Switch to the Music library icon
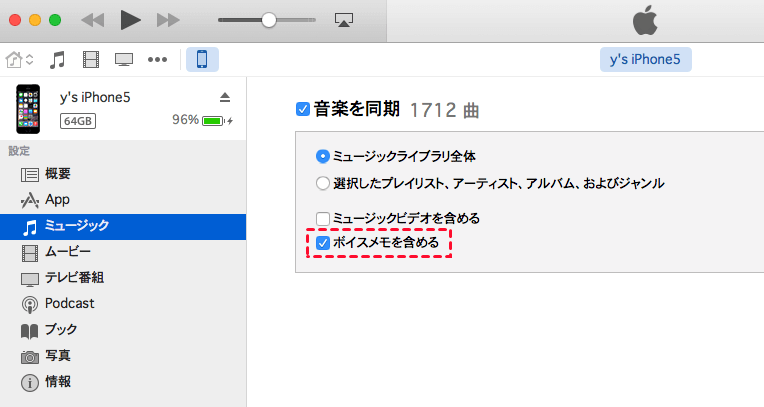764x407 pixels. 58,60
